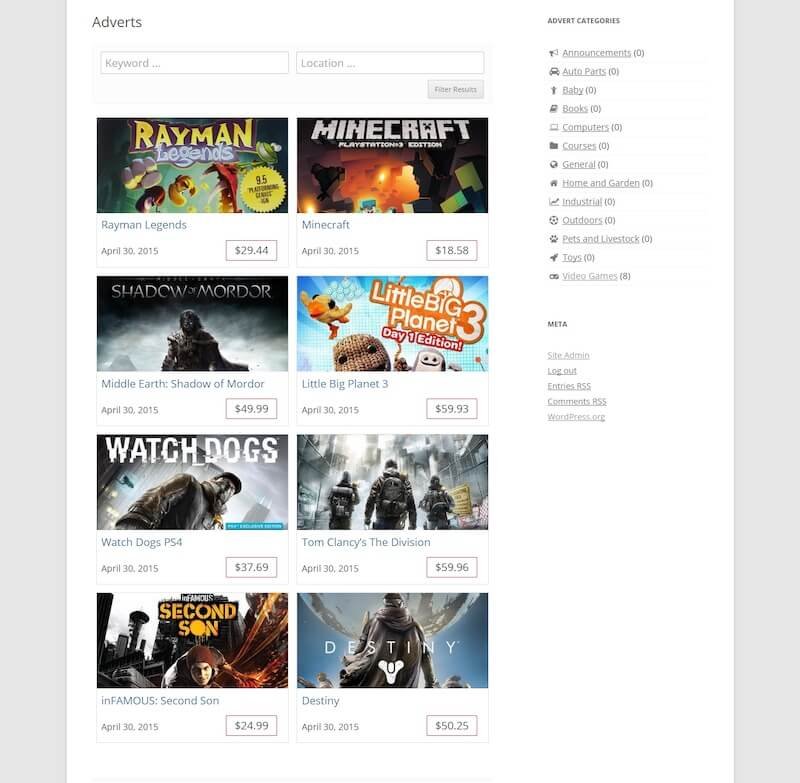This screenshot has width=800, height=783.
Task: Open the Watch Dogs cover image
Action: pyautogui.click(x=192, y=482)
